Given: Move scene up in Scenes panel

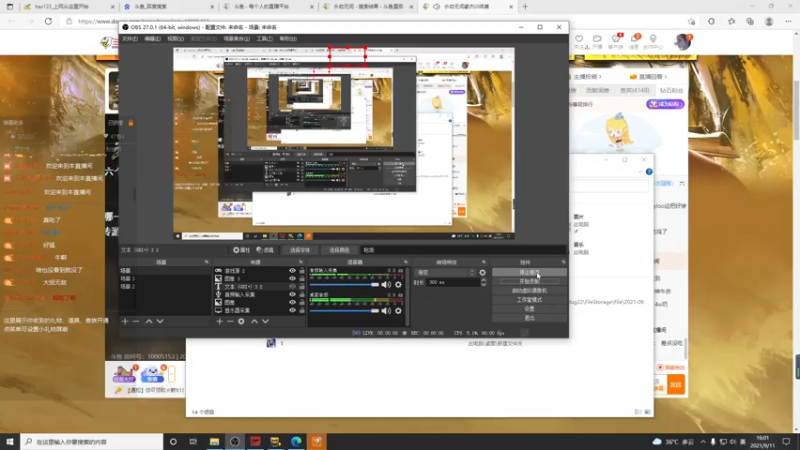Looking at the screenshot, I should pyautogui.click(x=149, y=321).
